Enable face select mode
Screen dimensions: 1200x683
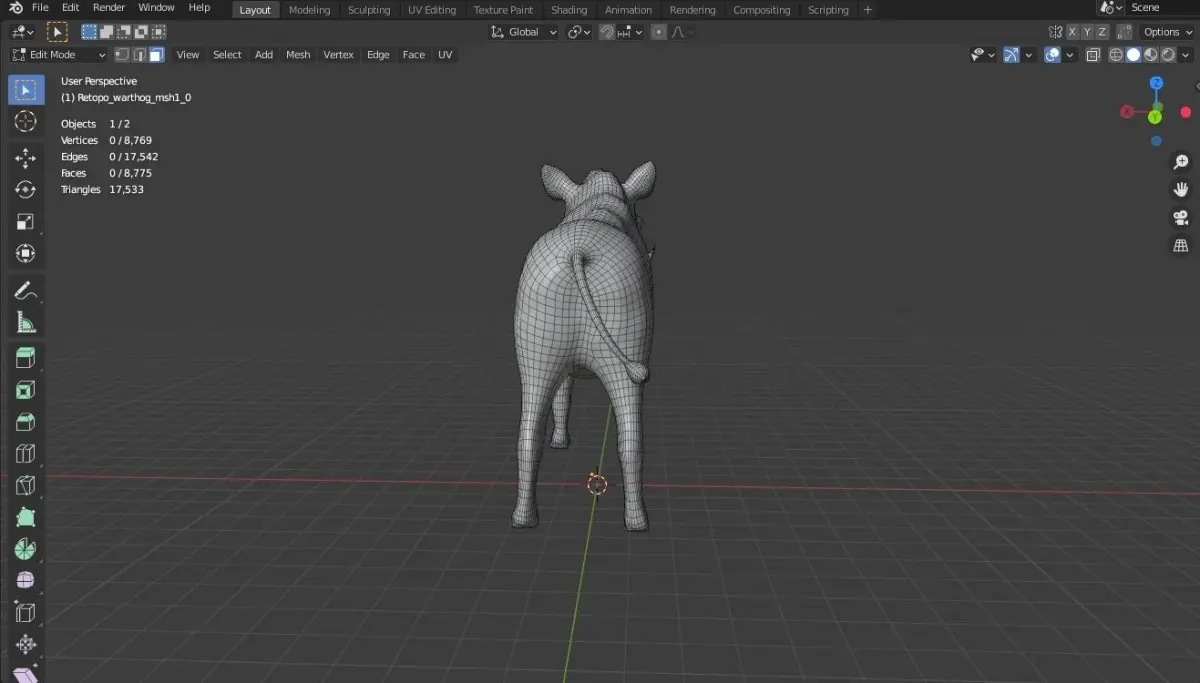click(156, 55)
